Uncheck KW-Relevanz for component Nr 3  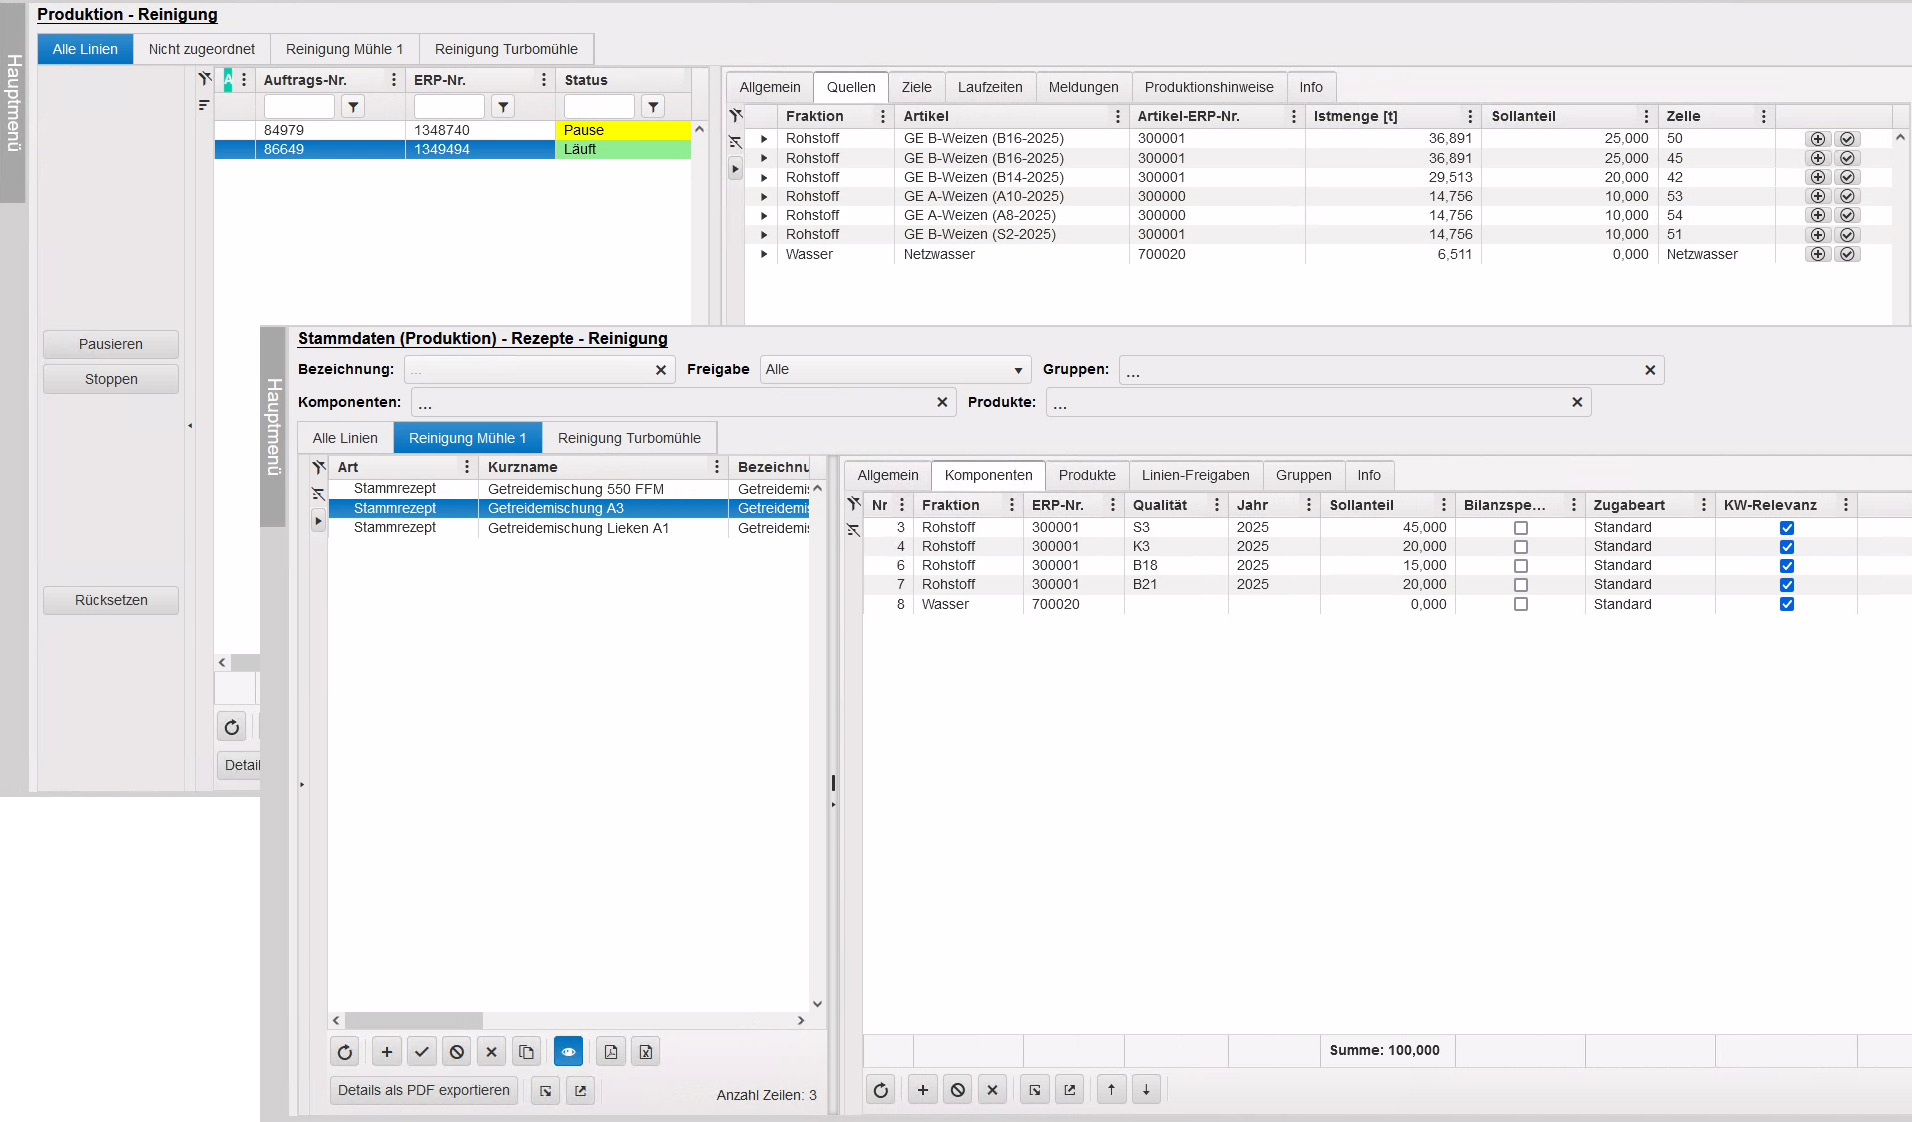(x=1787, y=528)
